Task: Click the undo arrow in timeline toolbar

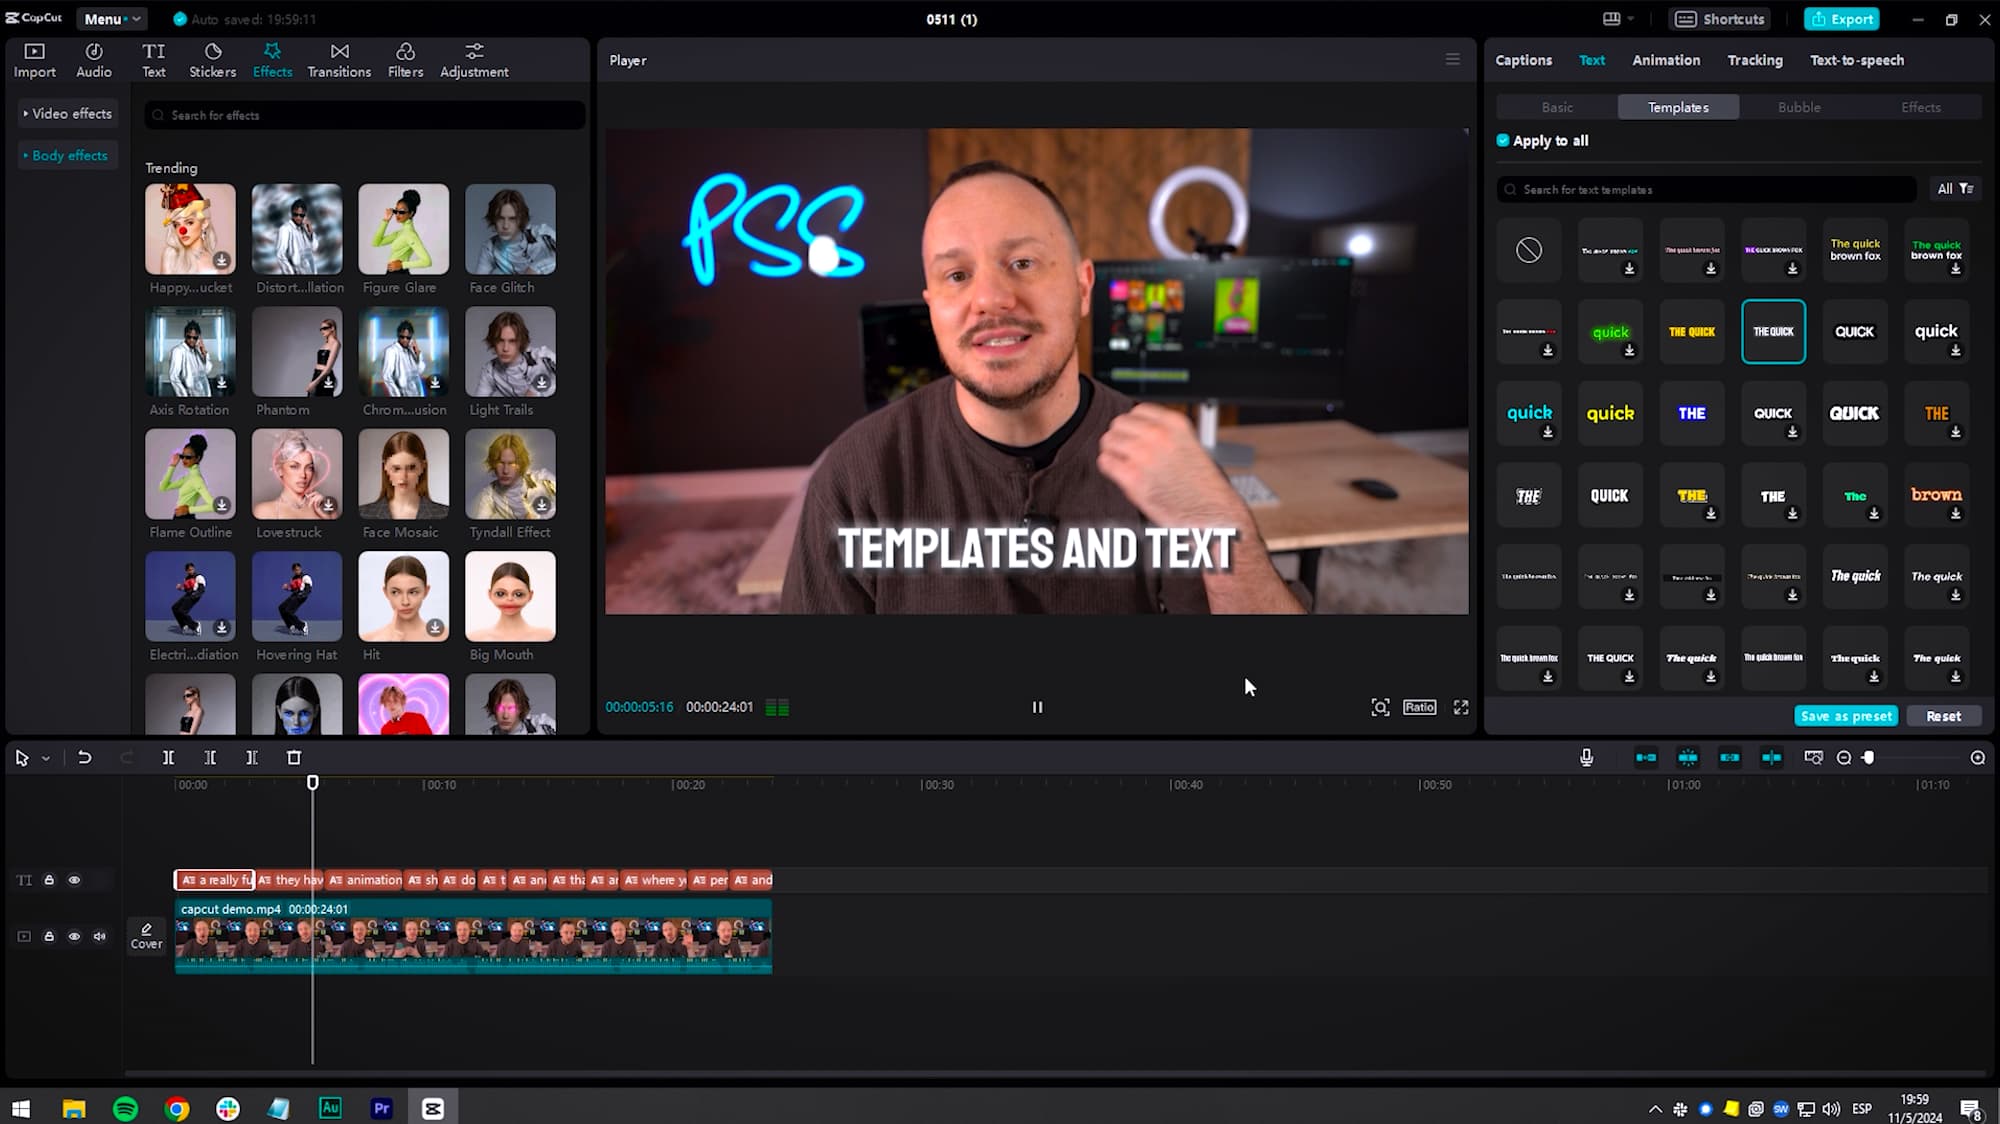Action: [x=85, y=758]
